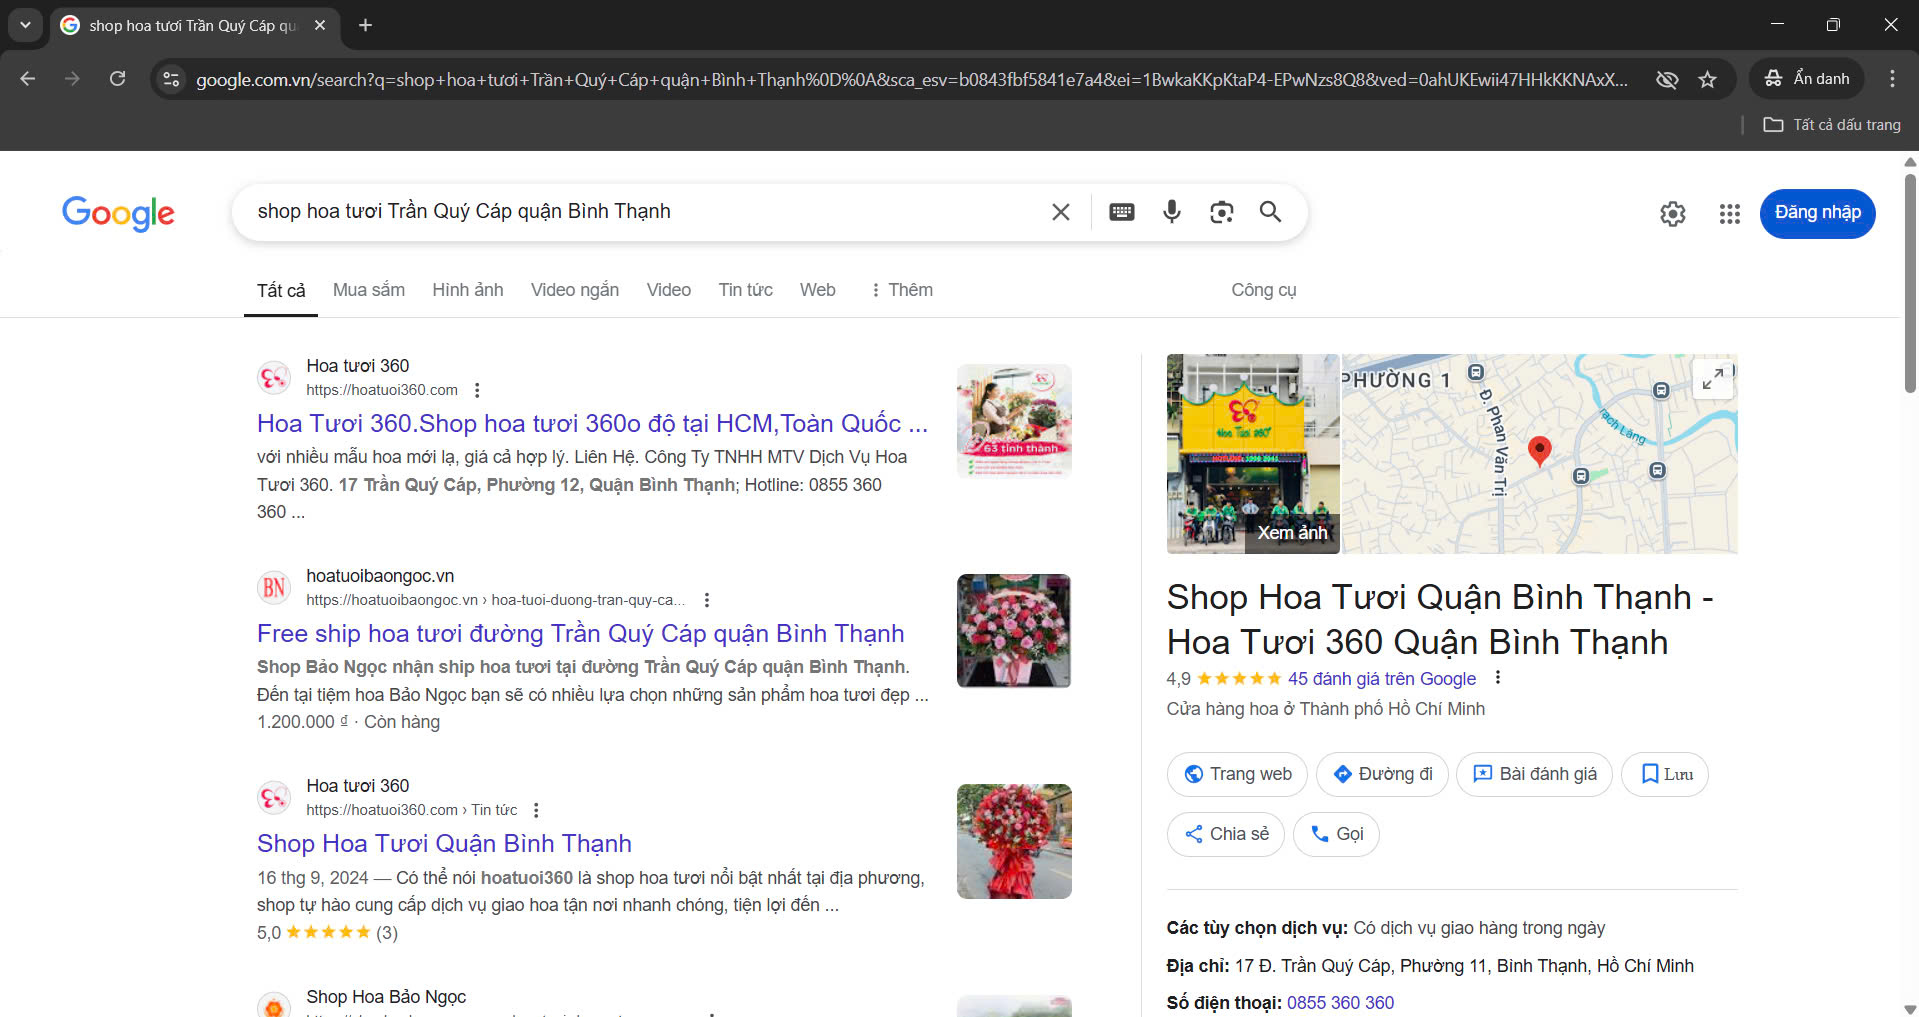Click the magnifier search button
Screen dimensions: 1919x1017
click(1270, 212)
